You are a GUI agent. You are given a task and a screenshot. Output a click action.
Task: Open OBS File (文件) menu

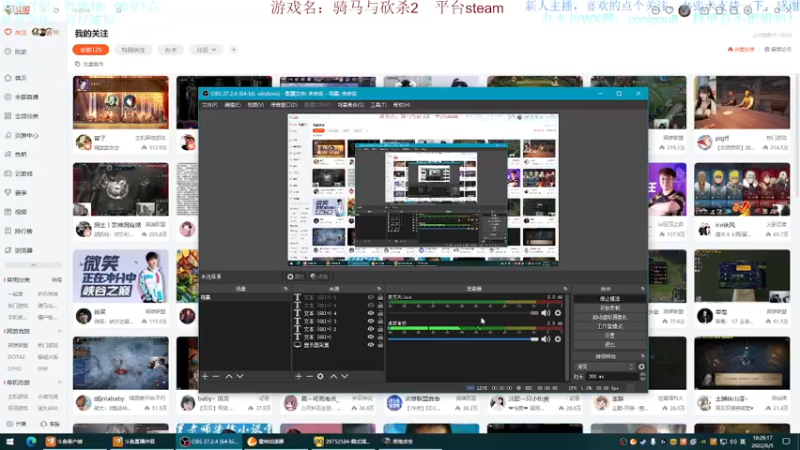click(210, 105)
